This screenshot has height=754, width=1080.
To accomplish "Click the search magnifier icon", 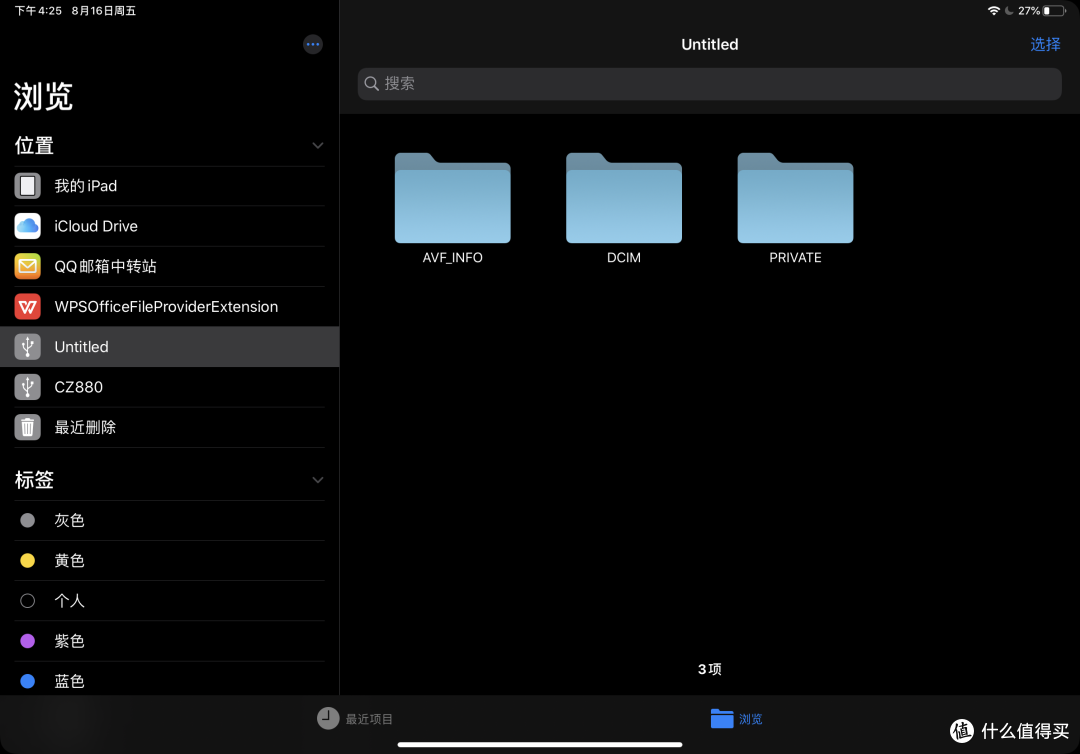I will tap(371, 83).
